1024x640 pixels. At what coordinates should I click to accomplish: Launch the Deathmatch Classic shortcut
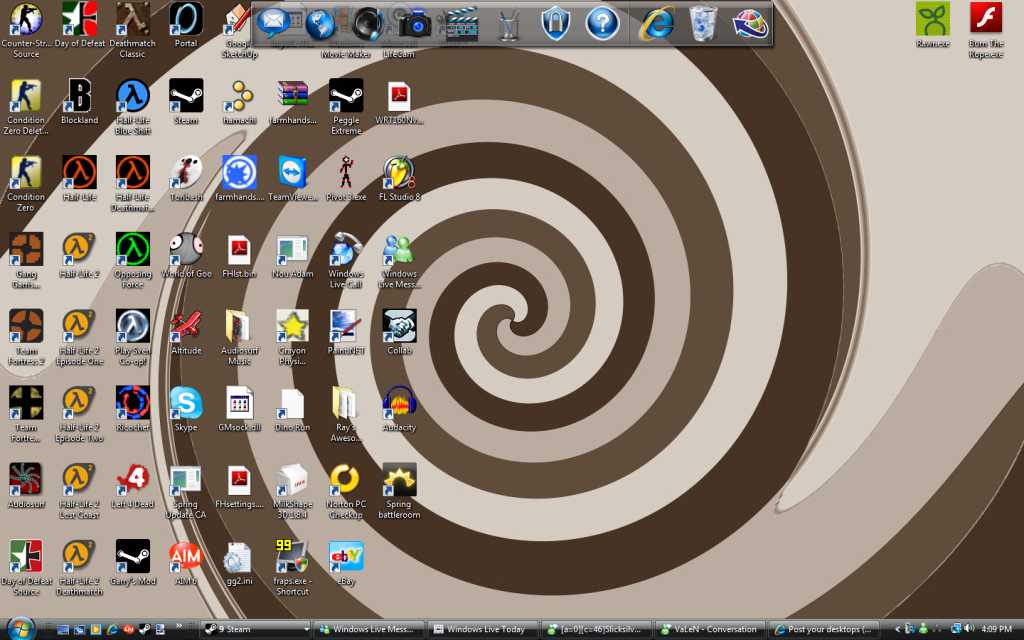pos(133,20)
